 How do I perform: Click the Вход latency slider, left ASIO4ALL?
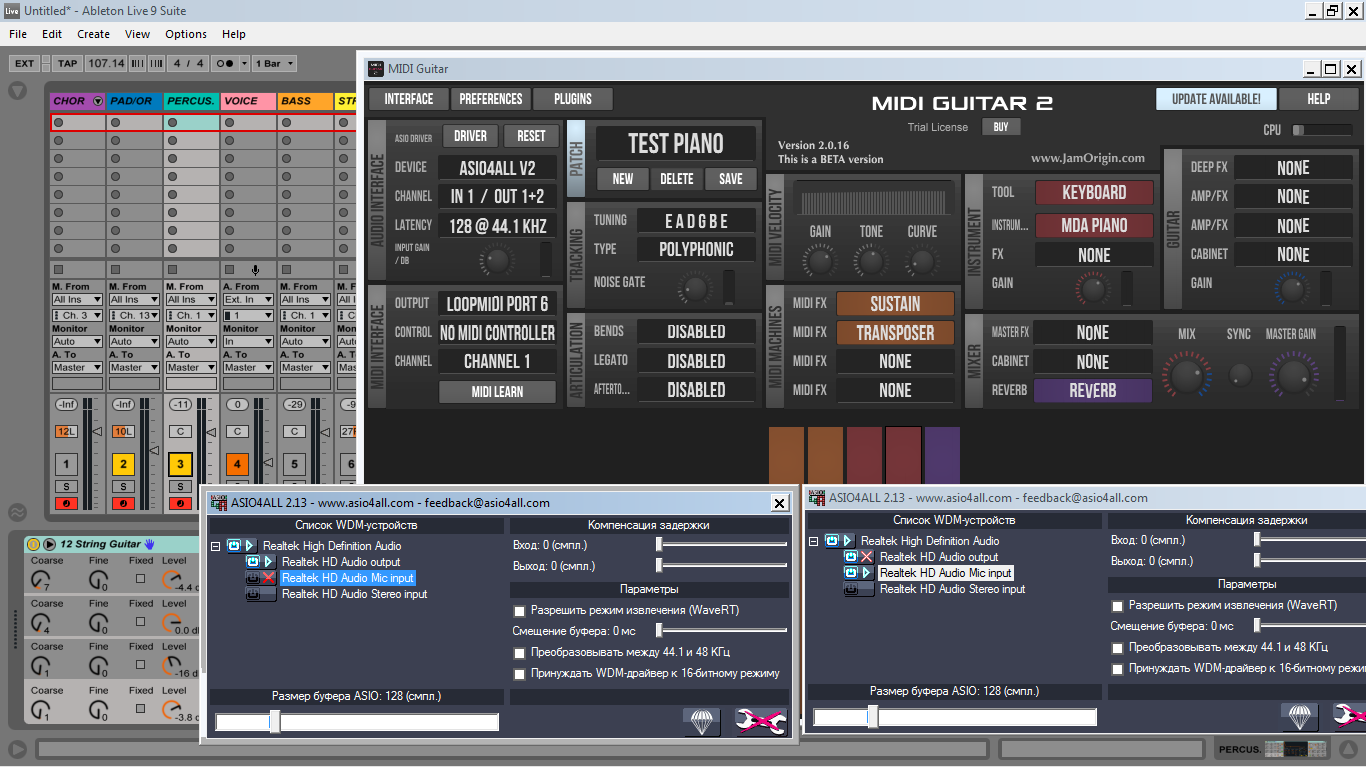(722, 545)
